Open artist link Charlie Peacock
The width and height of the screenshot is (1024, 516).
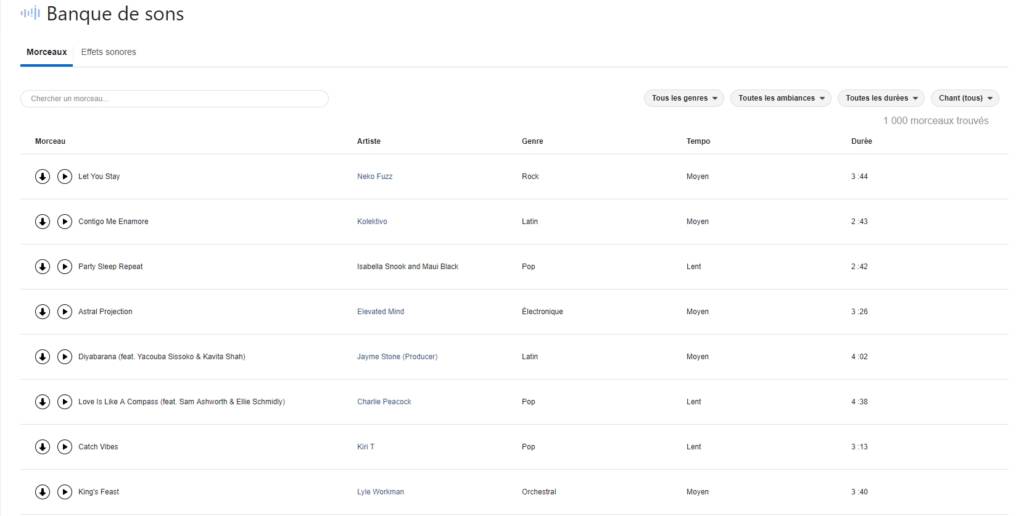coord(384,401)
